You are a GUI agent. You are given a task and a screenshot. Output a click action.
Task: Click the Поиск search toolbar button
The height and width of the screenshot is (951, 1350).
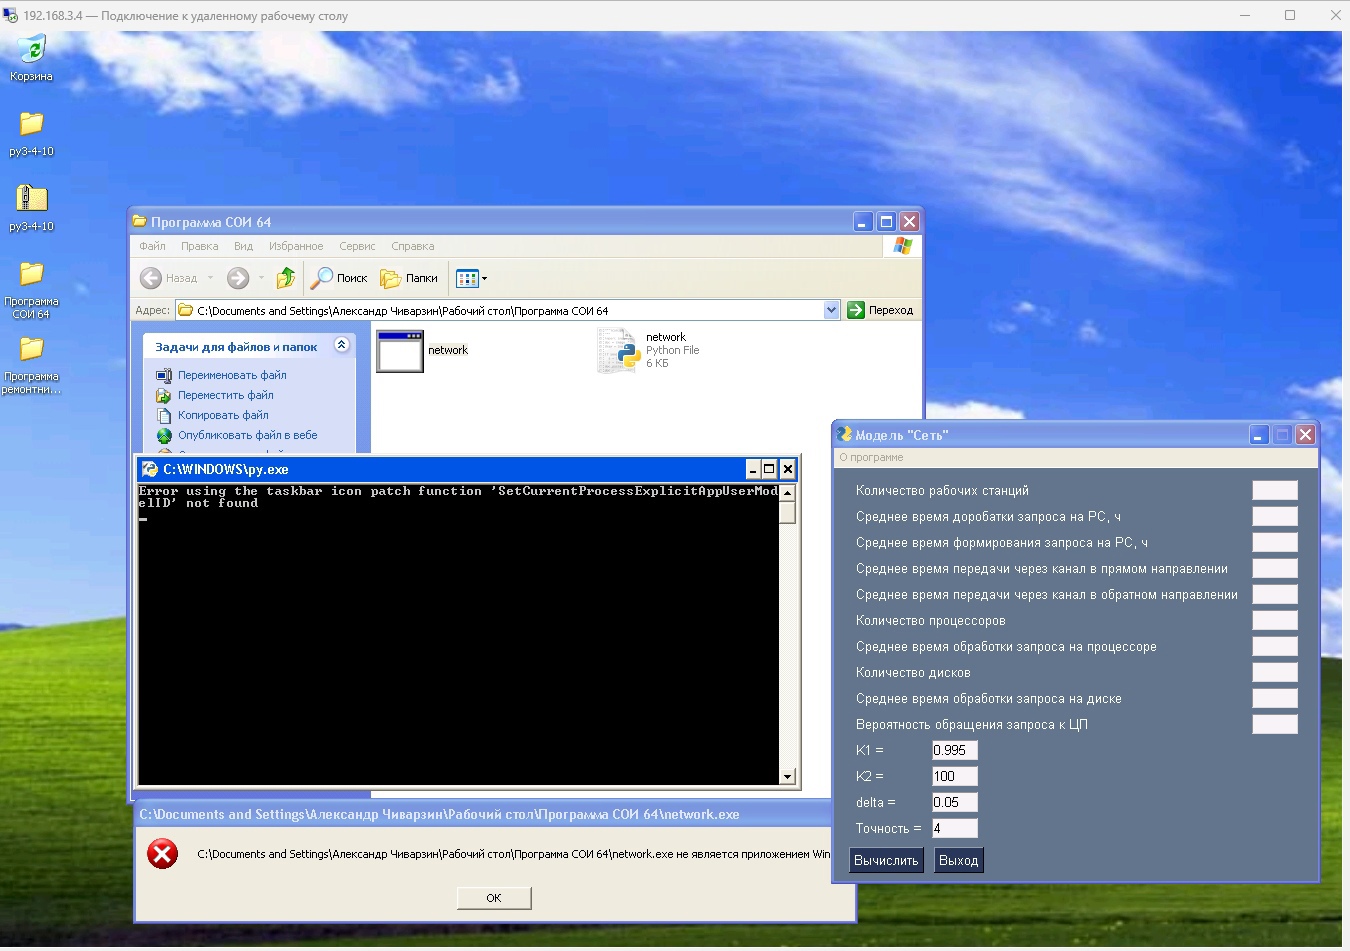[x=339, y=278]
